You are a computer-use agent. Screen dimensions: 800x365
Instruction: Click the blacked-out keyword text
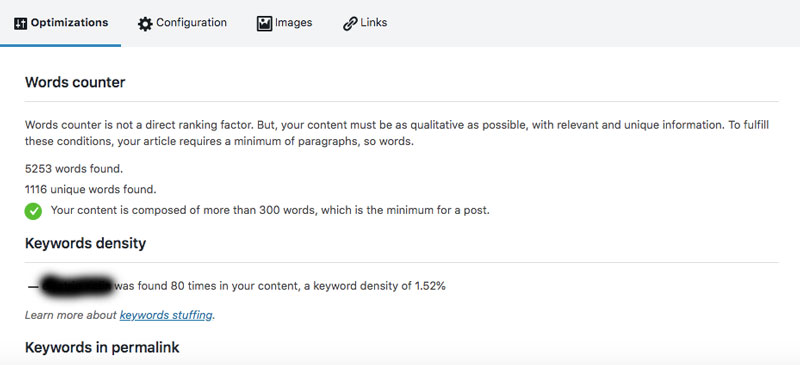(x=78, y=284)
